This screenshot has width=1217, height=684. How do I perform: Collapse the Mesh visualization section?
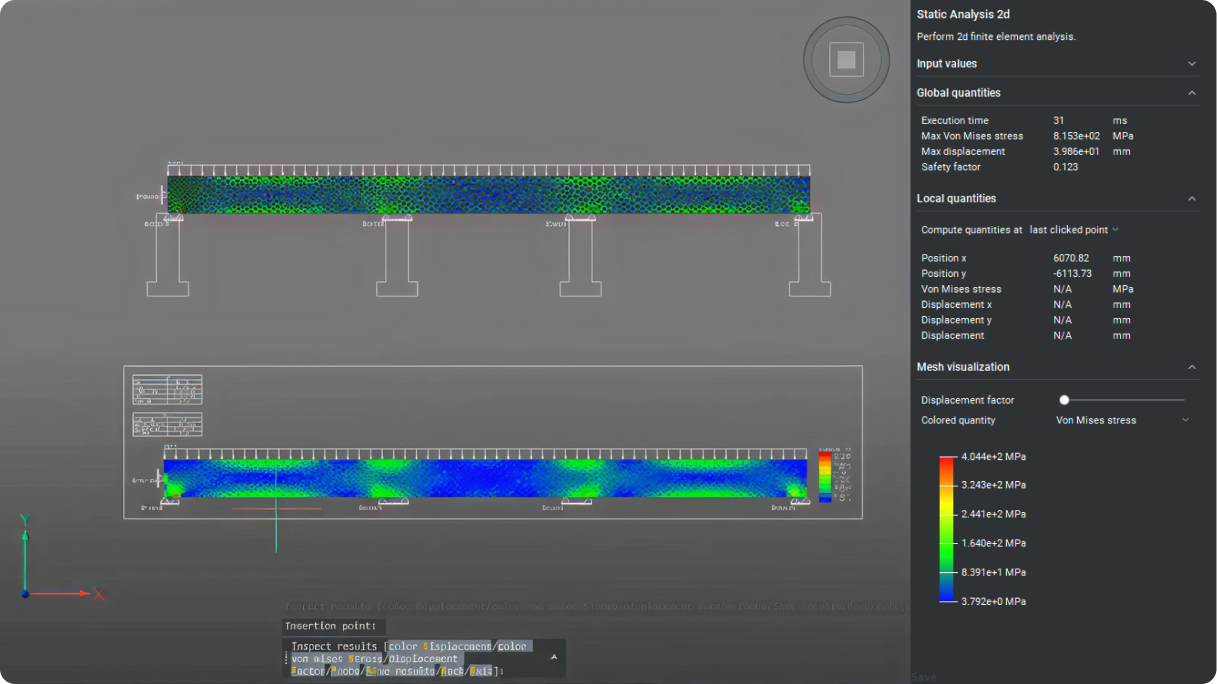pyautogui.click(x=1192, y=367)
